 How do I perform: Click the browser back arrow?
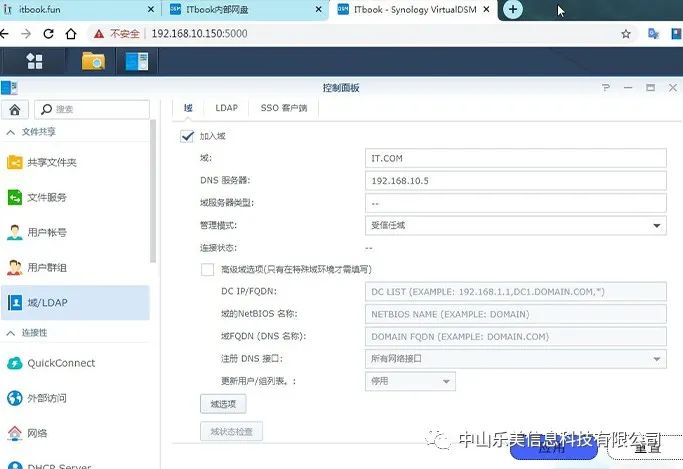click(4, 34)
